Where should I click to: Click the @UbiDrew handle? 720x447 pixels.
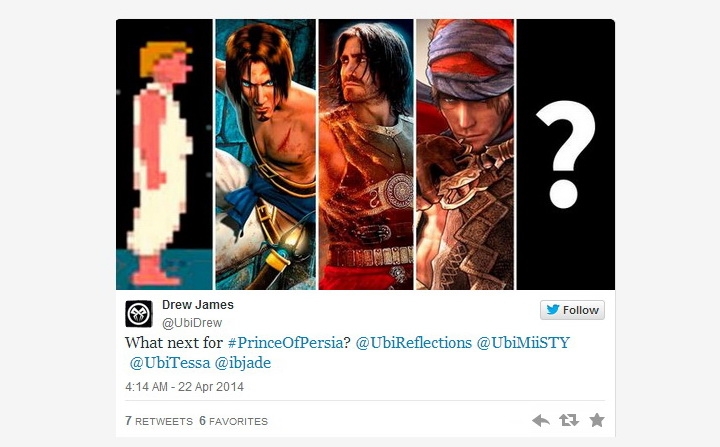(x=192, y=323)
